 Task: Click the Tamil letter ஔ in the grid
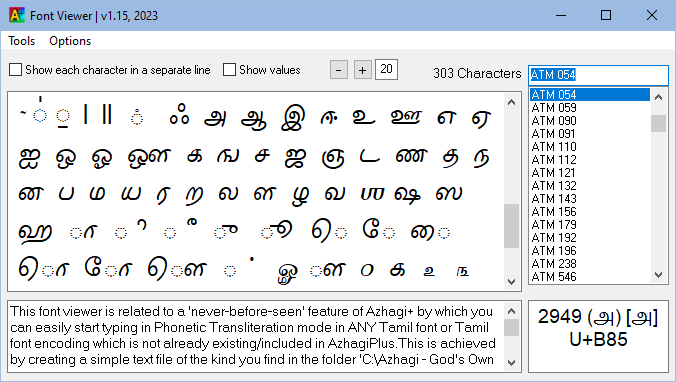click(x=149, y=157)
